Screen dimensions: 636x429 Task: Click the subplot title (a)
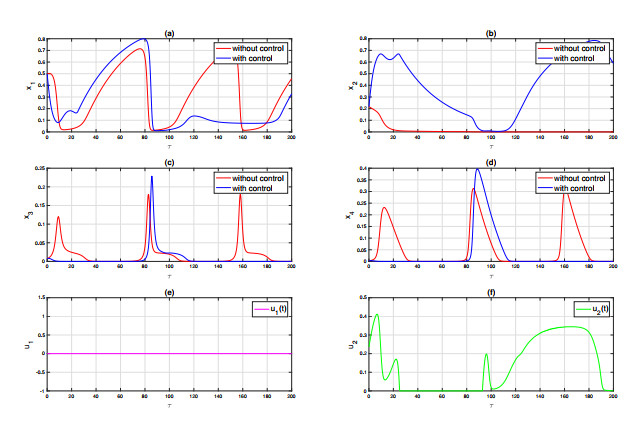pos(170,33)
